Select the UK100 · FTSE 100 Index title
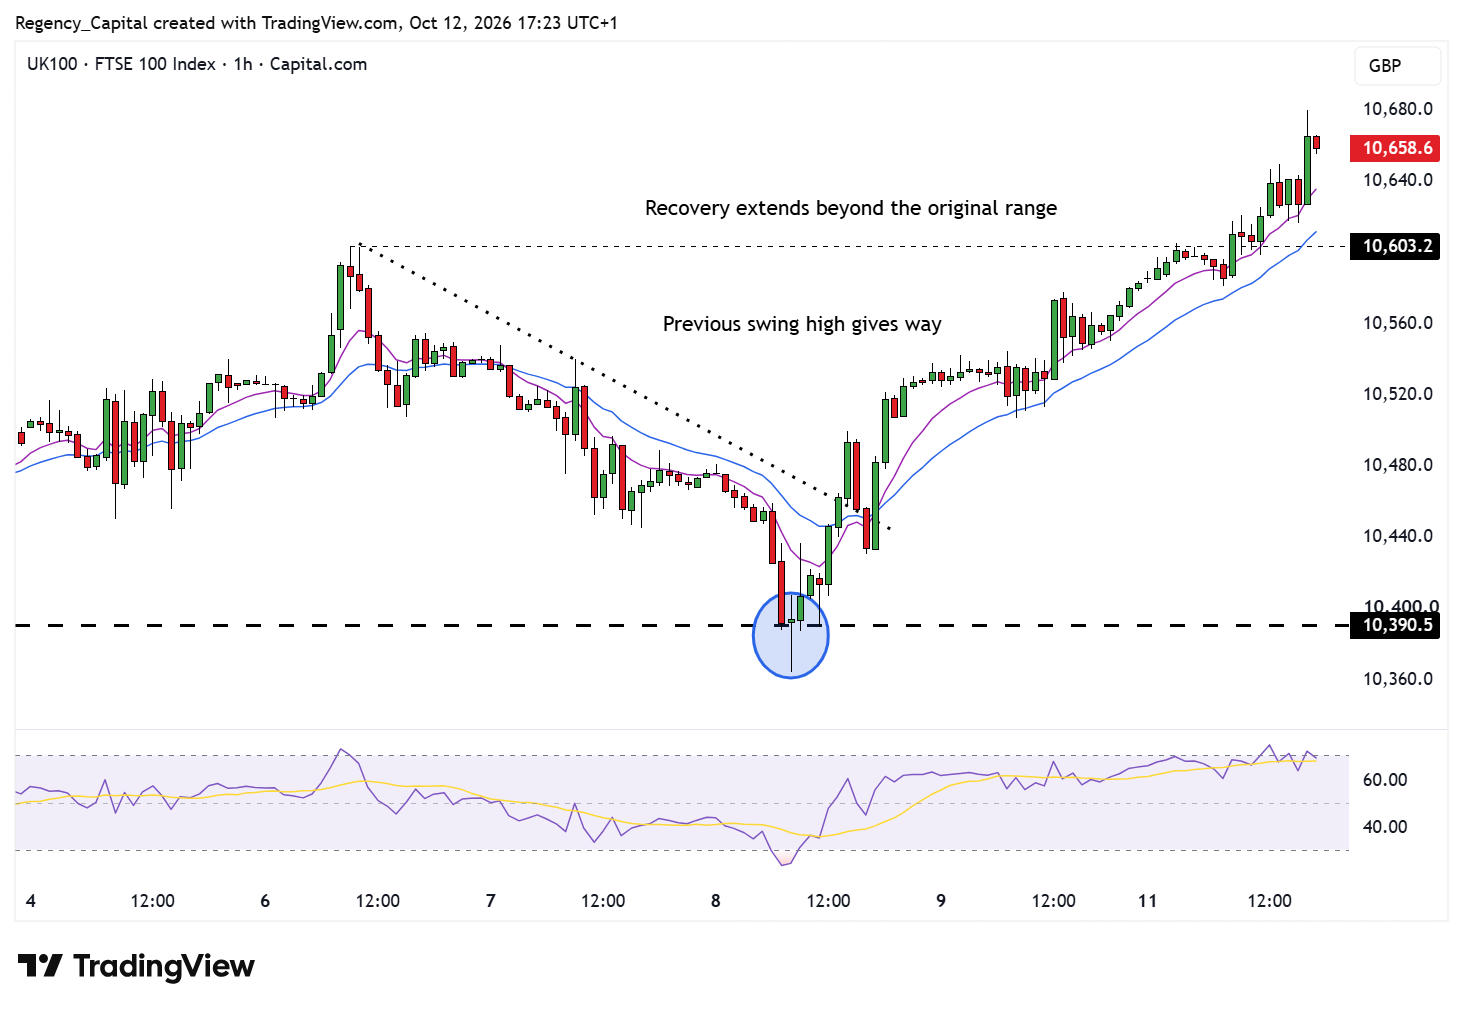 (x=196, y=64)
